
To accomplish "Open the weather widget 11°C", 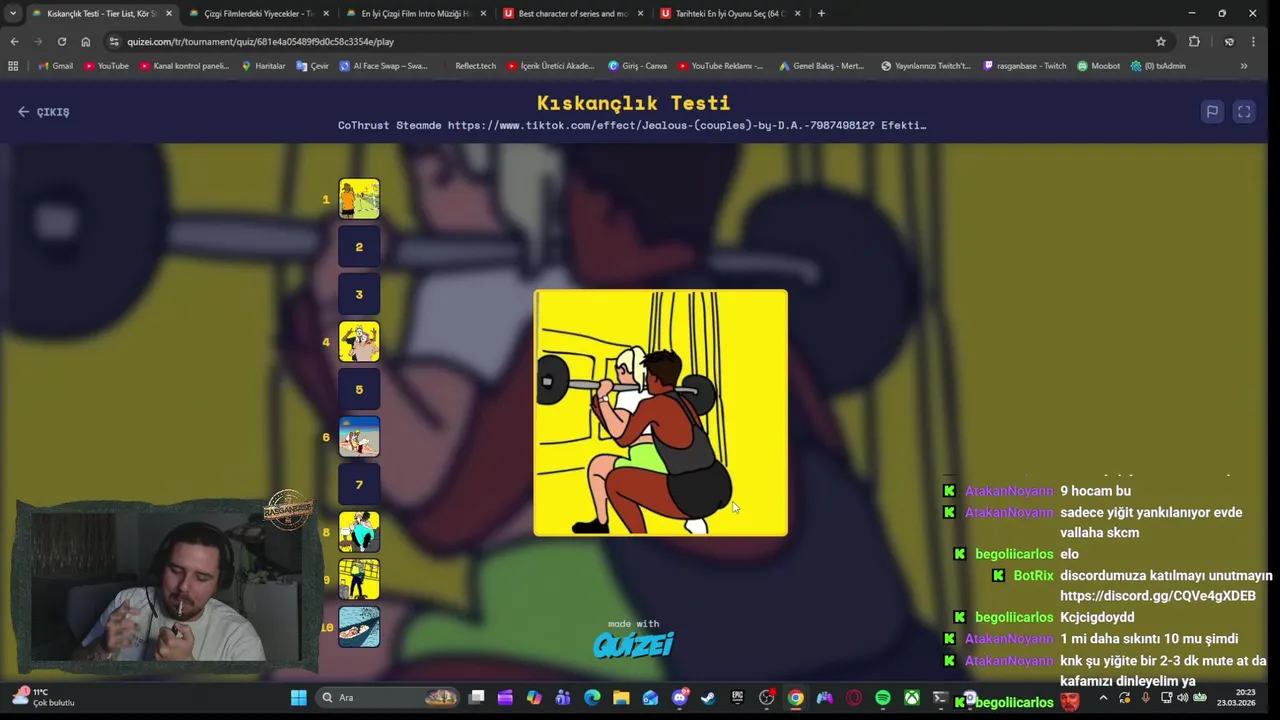I will tap(44, 697).
